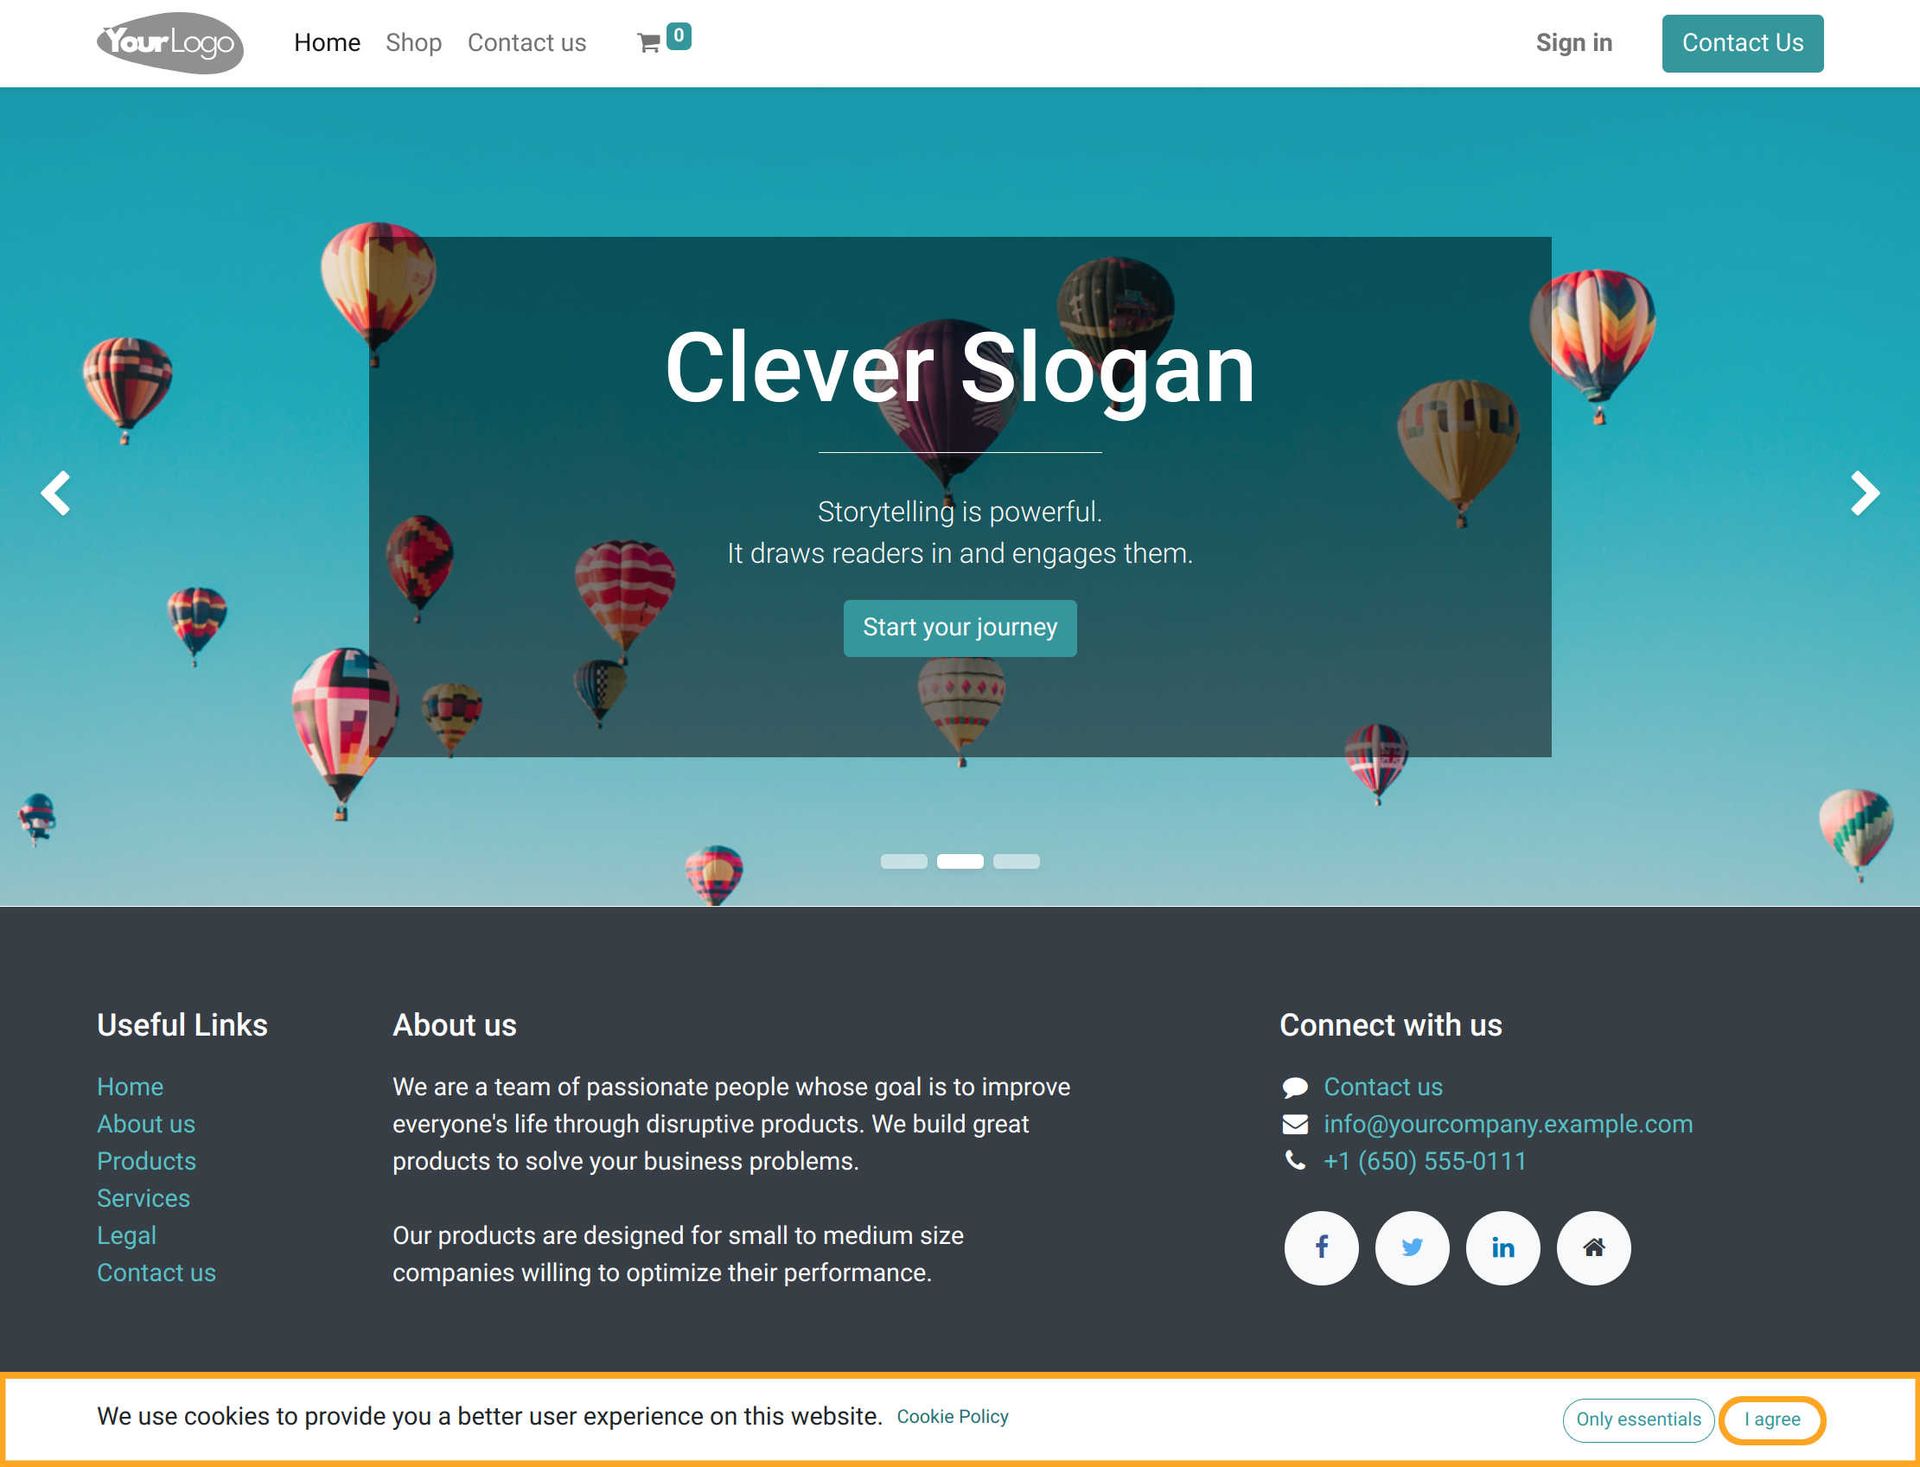Click the email envelope icon
This screenshot has height=1467, width=1920.
[x=1296, y=1123]
